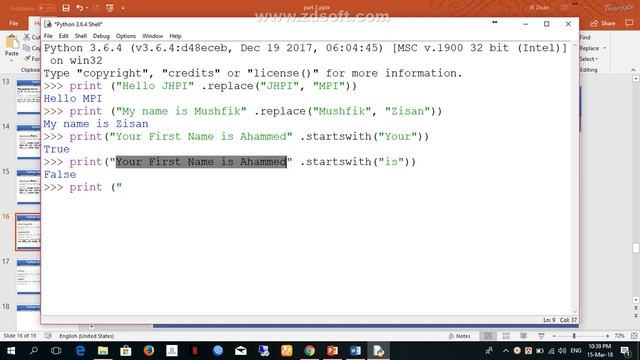640x360 pixels.
Task: Click Find in PowerPoint Editing group
Action: tap(585, 37)
